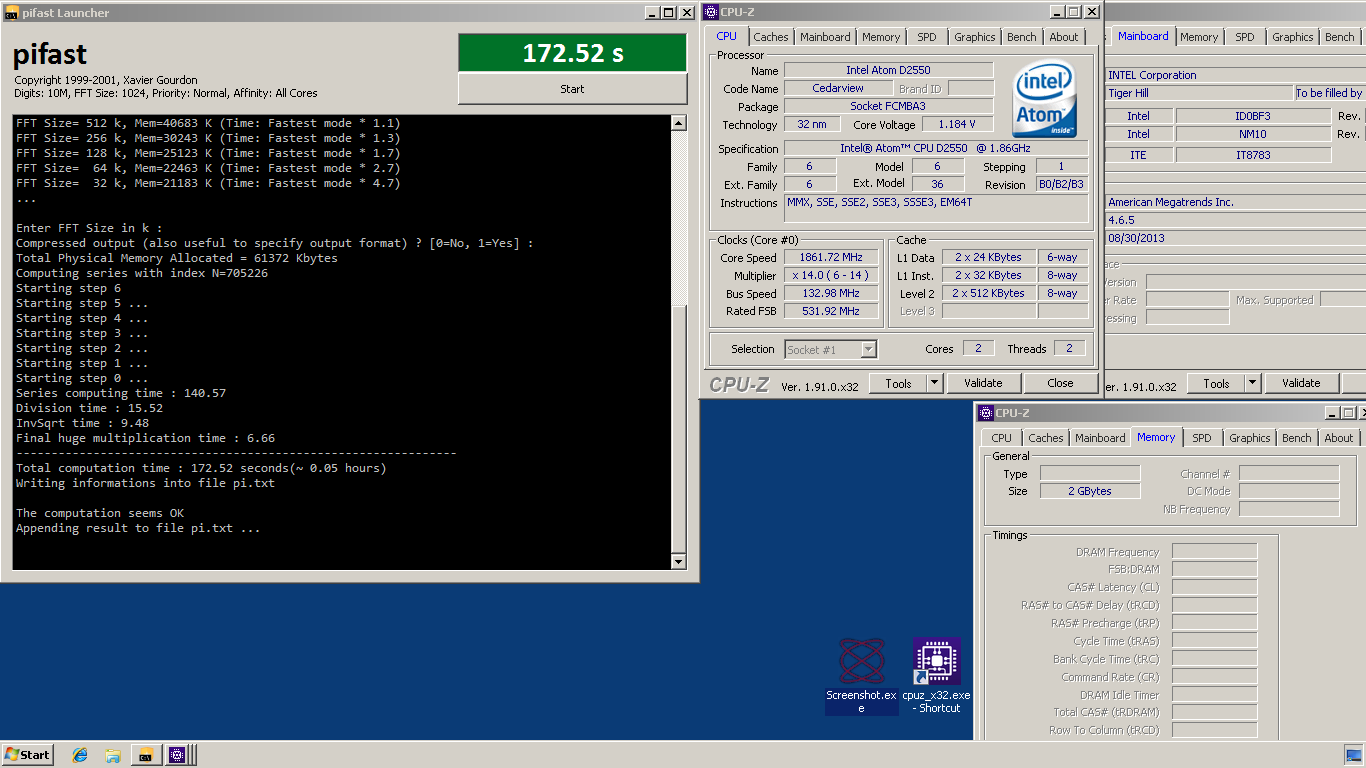This screenshot has width=1366, height=768.
Task: Click pifast Launcher title bar icon
Action: [x=10, y=13]
